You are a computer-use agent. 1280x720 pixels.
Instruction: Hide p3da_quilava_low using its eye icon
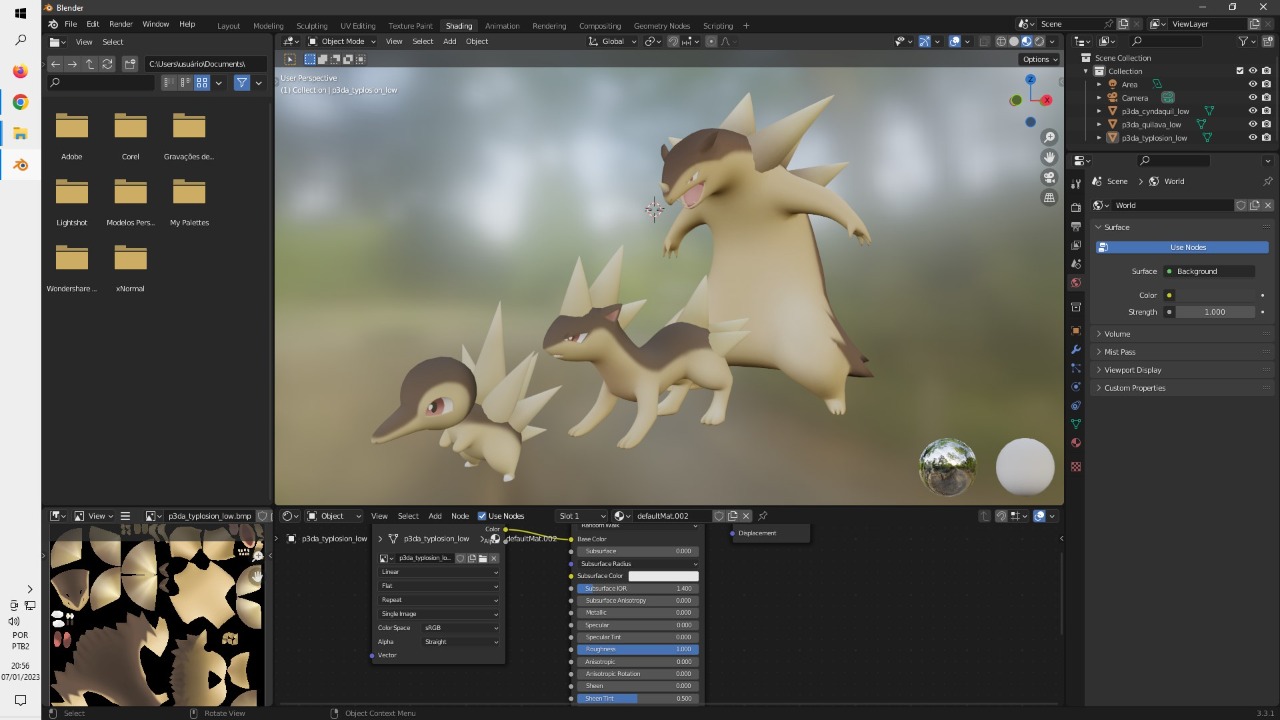[x=1252, y=125]
